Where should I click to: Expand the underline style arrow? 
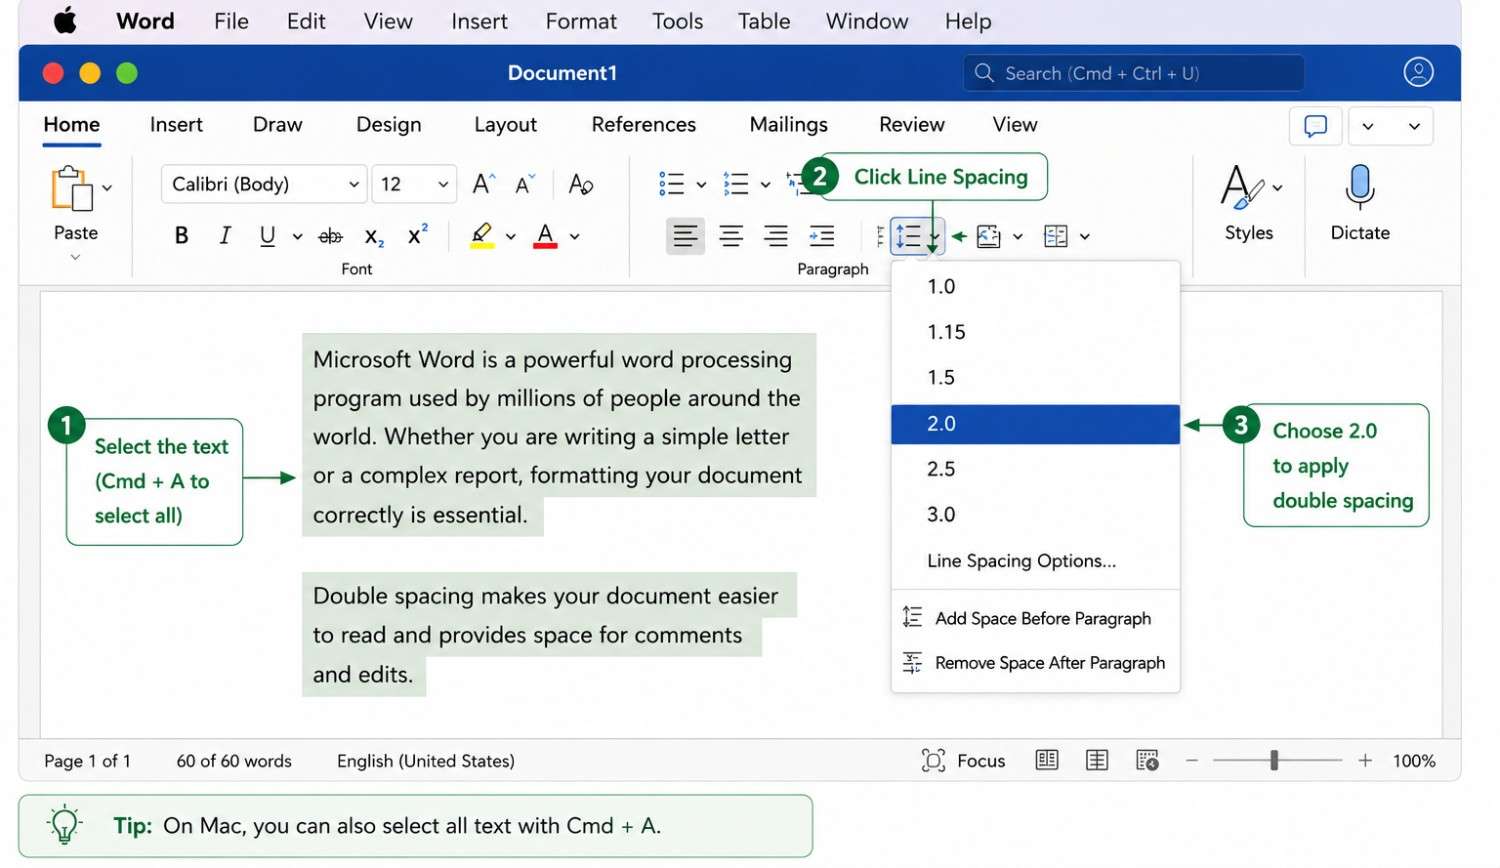[297, 237]
